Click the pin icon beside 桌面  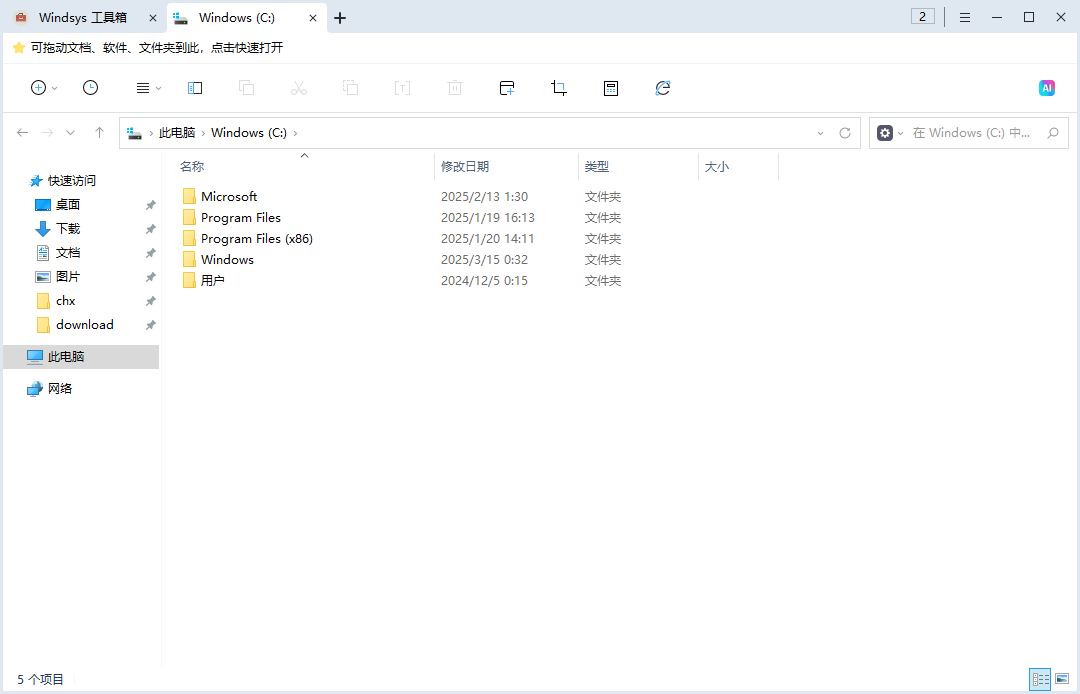151,205
